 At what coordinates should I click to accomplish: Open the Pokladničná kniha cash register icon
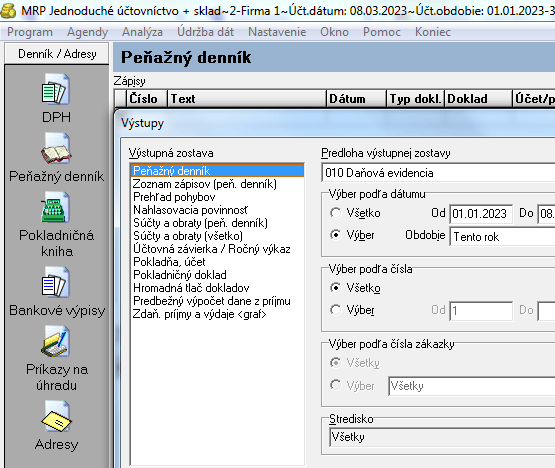[x=56, y=207]
